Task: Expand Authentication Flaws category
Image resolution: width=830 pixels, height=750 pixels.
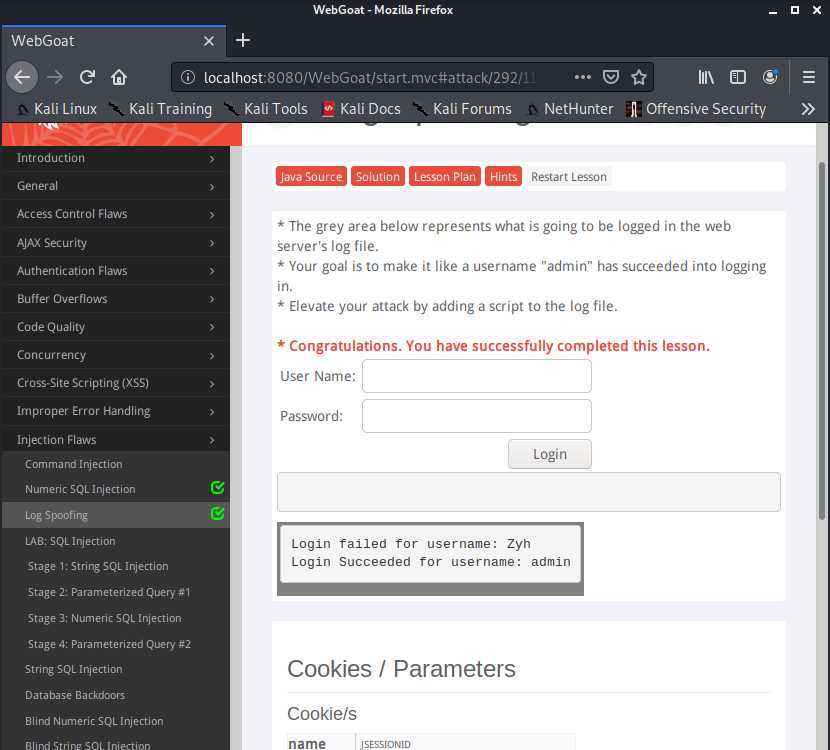Action: click(x=115, y=271)
